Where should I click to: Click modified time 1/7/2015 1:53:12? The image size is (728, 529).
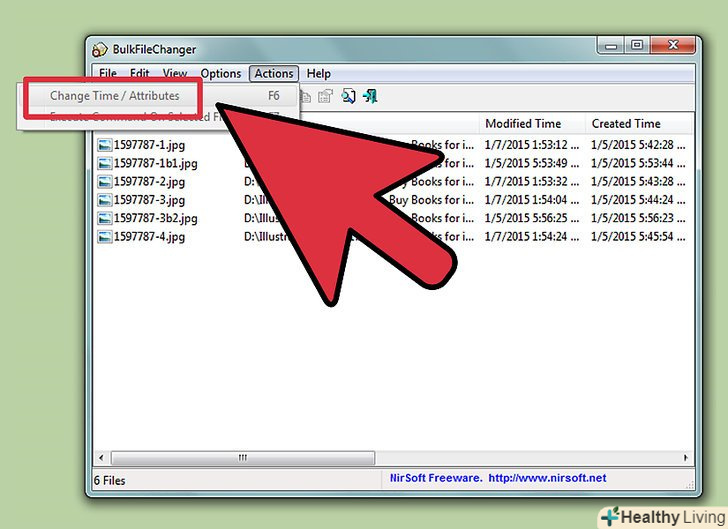pos(532,145)
